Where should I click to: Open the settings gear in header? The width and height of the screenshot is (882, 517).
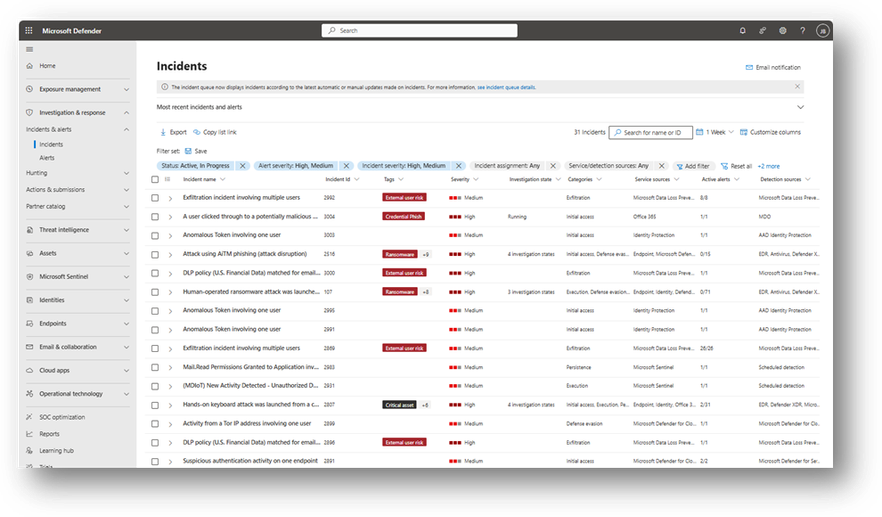[x=782, y=31]
